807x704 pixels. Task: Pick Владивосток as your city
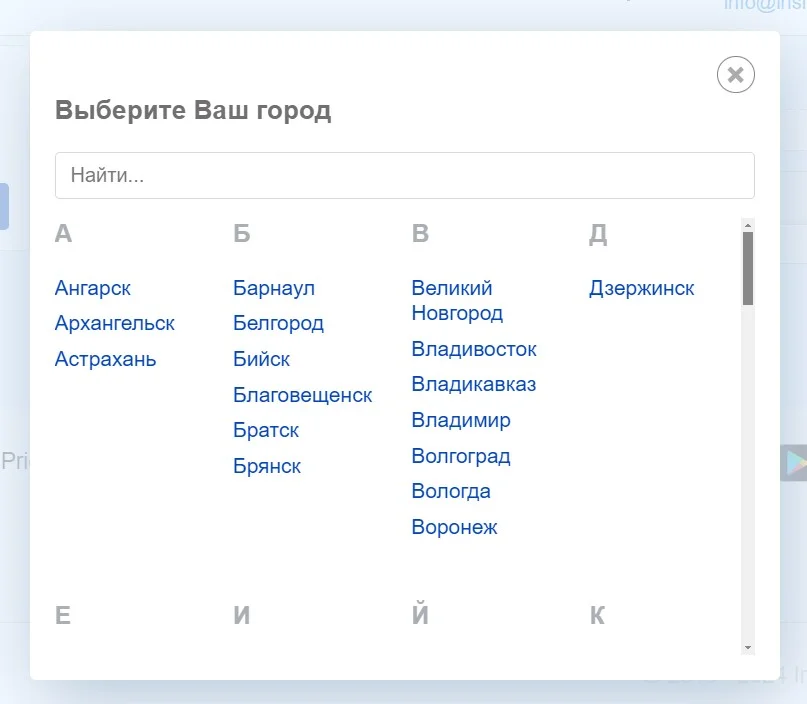[x=474, y=349]
